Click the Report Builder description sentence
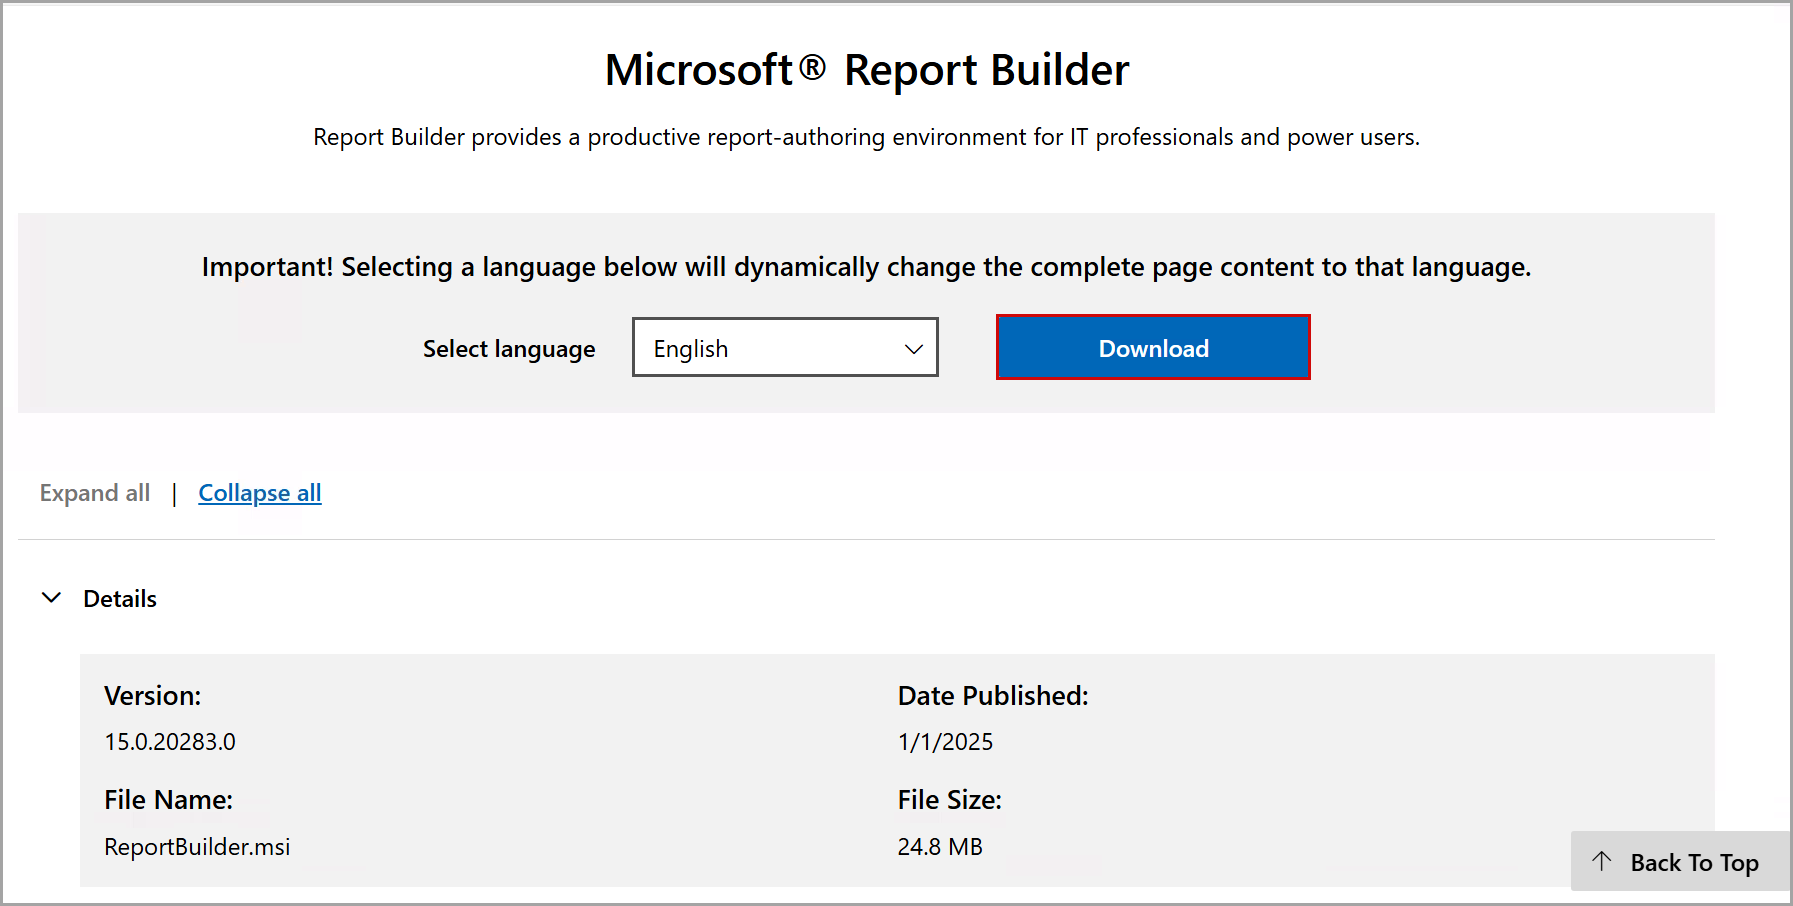 866,137
